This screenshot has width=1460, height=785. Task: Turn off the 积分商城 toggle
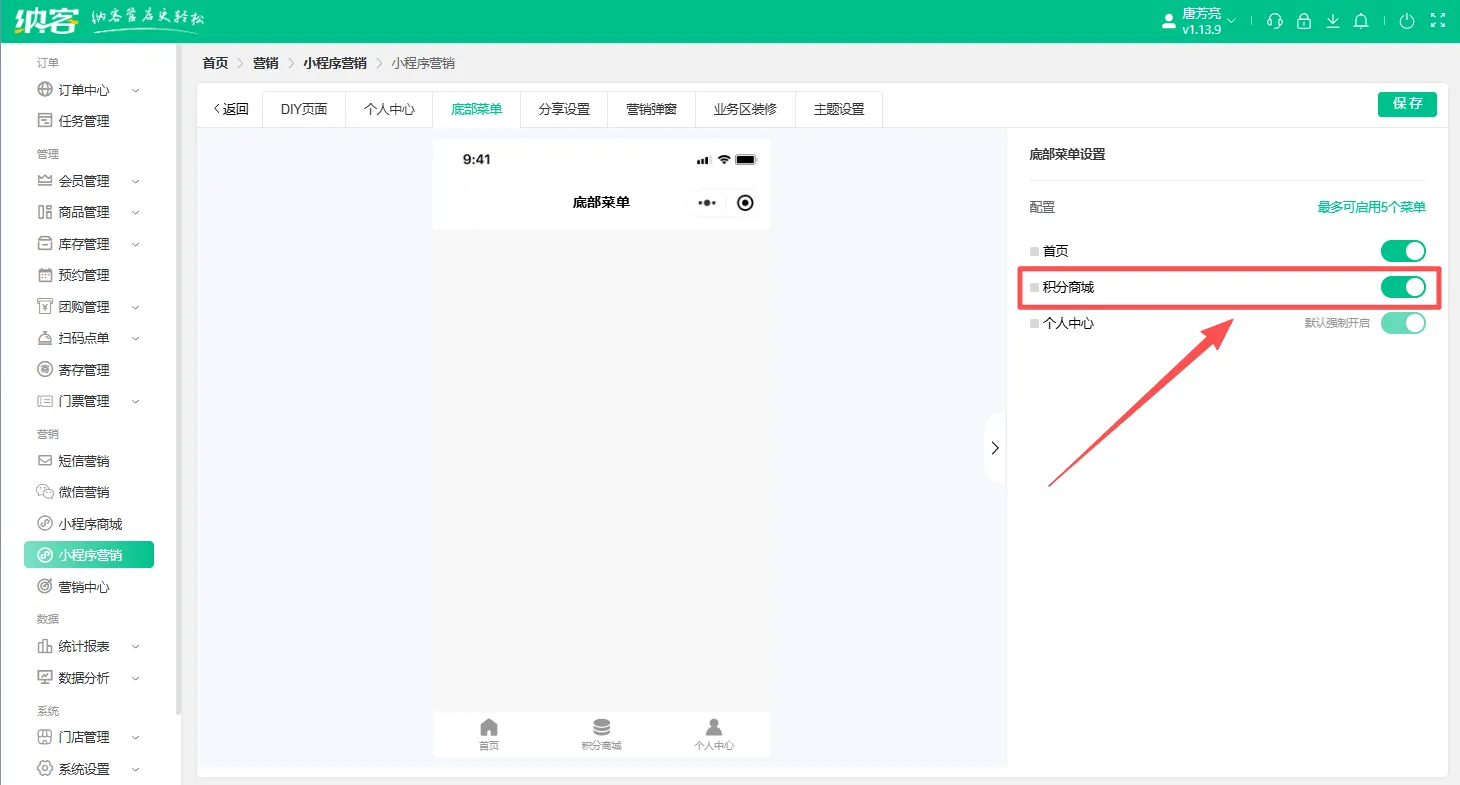click(1403, 287)
